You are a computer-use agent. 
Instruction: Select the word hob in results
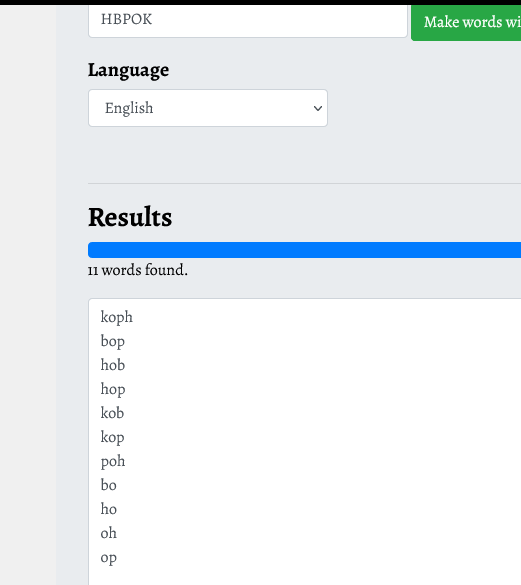[x=113, y=365]
